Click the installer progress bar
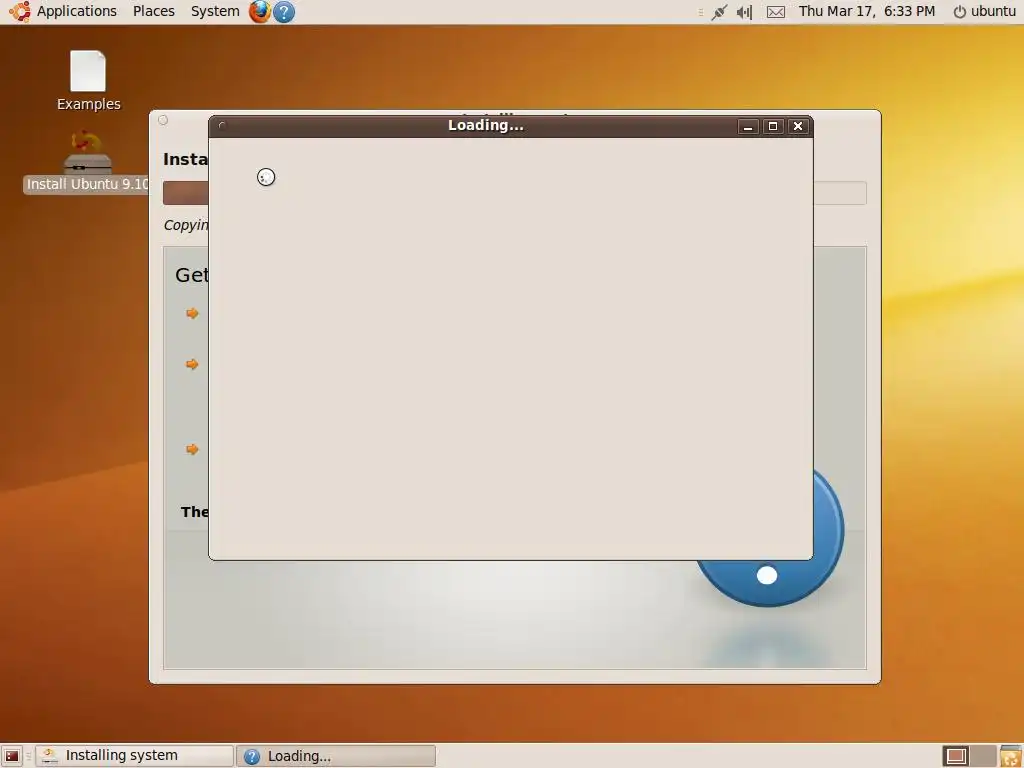The height and width of the screenshot is (768, 1024). [x=515, y=193]
